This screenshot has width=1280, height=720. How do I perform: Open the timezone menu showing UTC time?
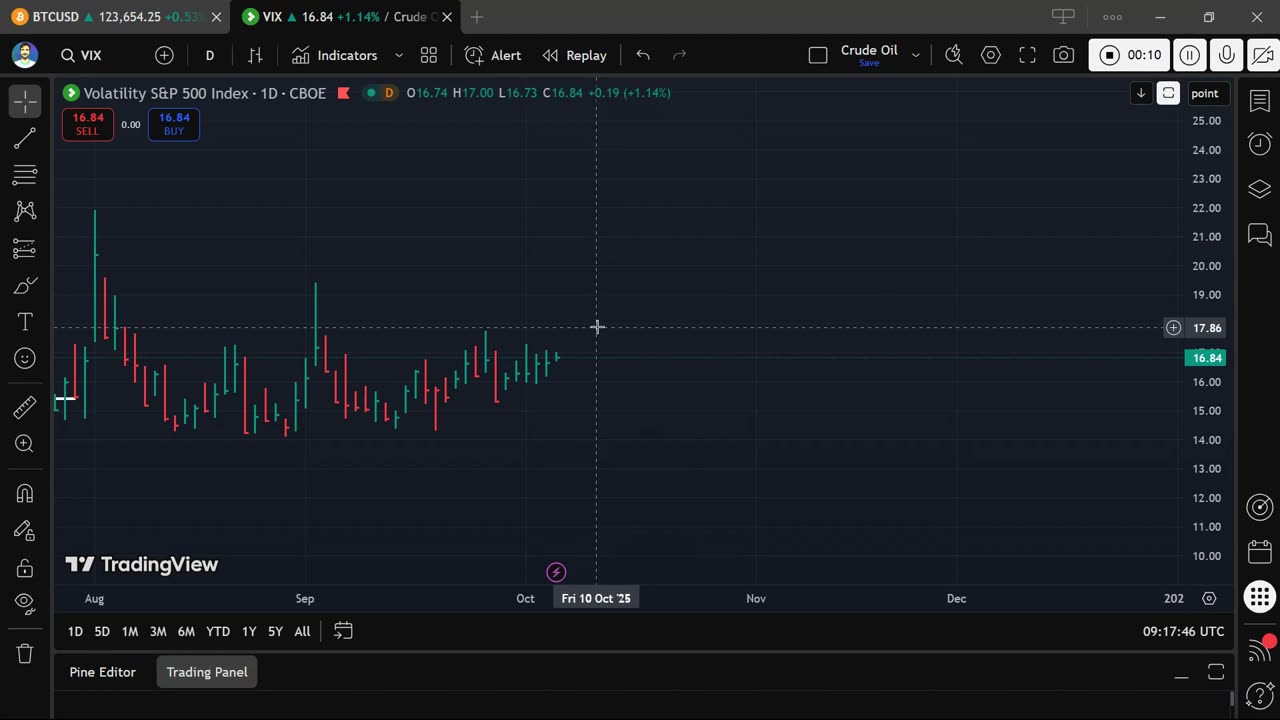click(x=1183, y=631)
